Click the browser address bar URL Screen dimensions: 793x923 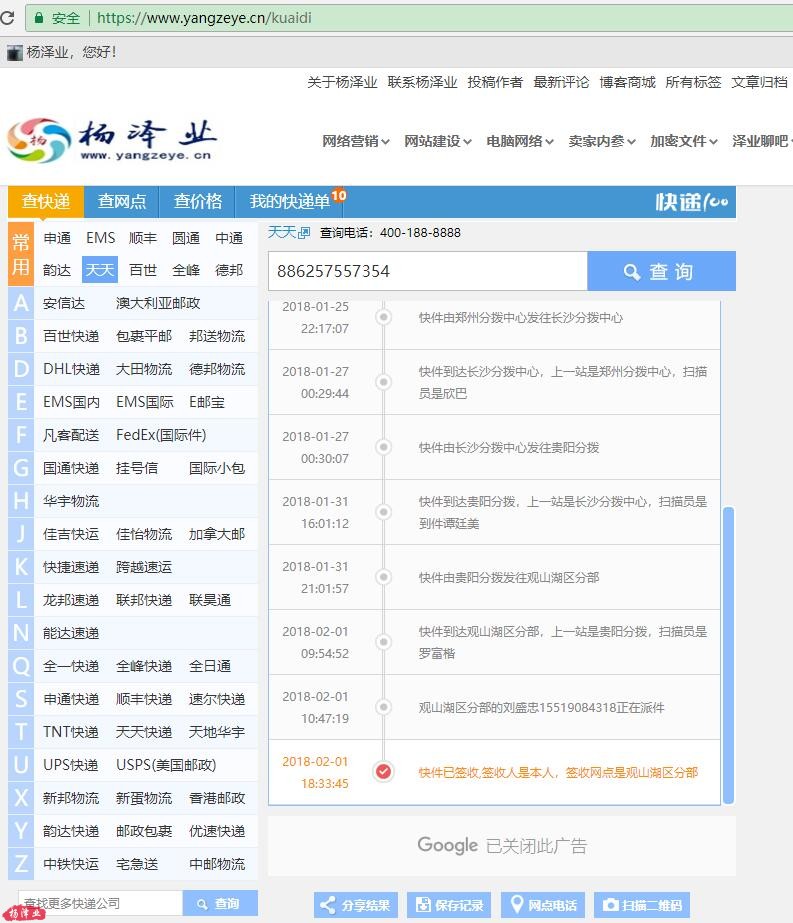tap(204, 18)
